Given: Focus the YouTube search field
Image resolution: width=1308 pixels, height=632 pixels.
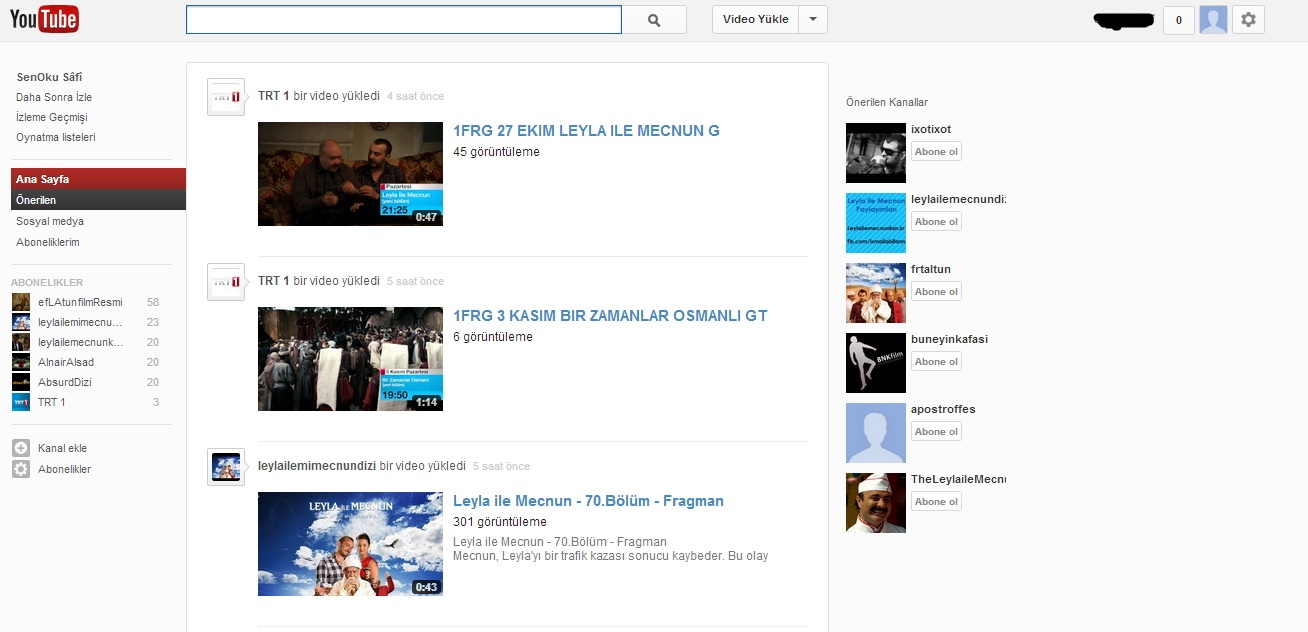Looking at the screenshot, I should (x=404, y=20).
